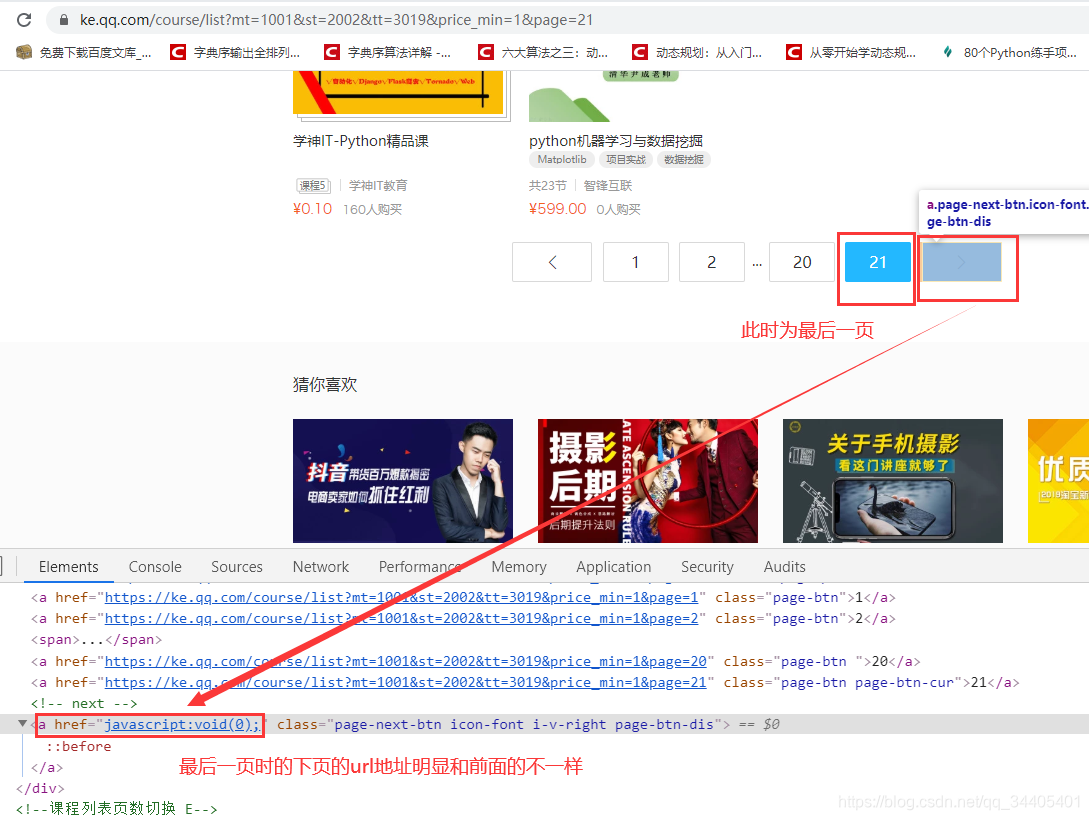The image size is (1089, 820).
Task: Click the Matplotlib tag
Action: coord(561,160)
